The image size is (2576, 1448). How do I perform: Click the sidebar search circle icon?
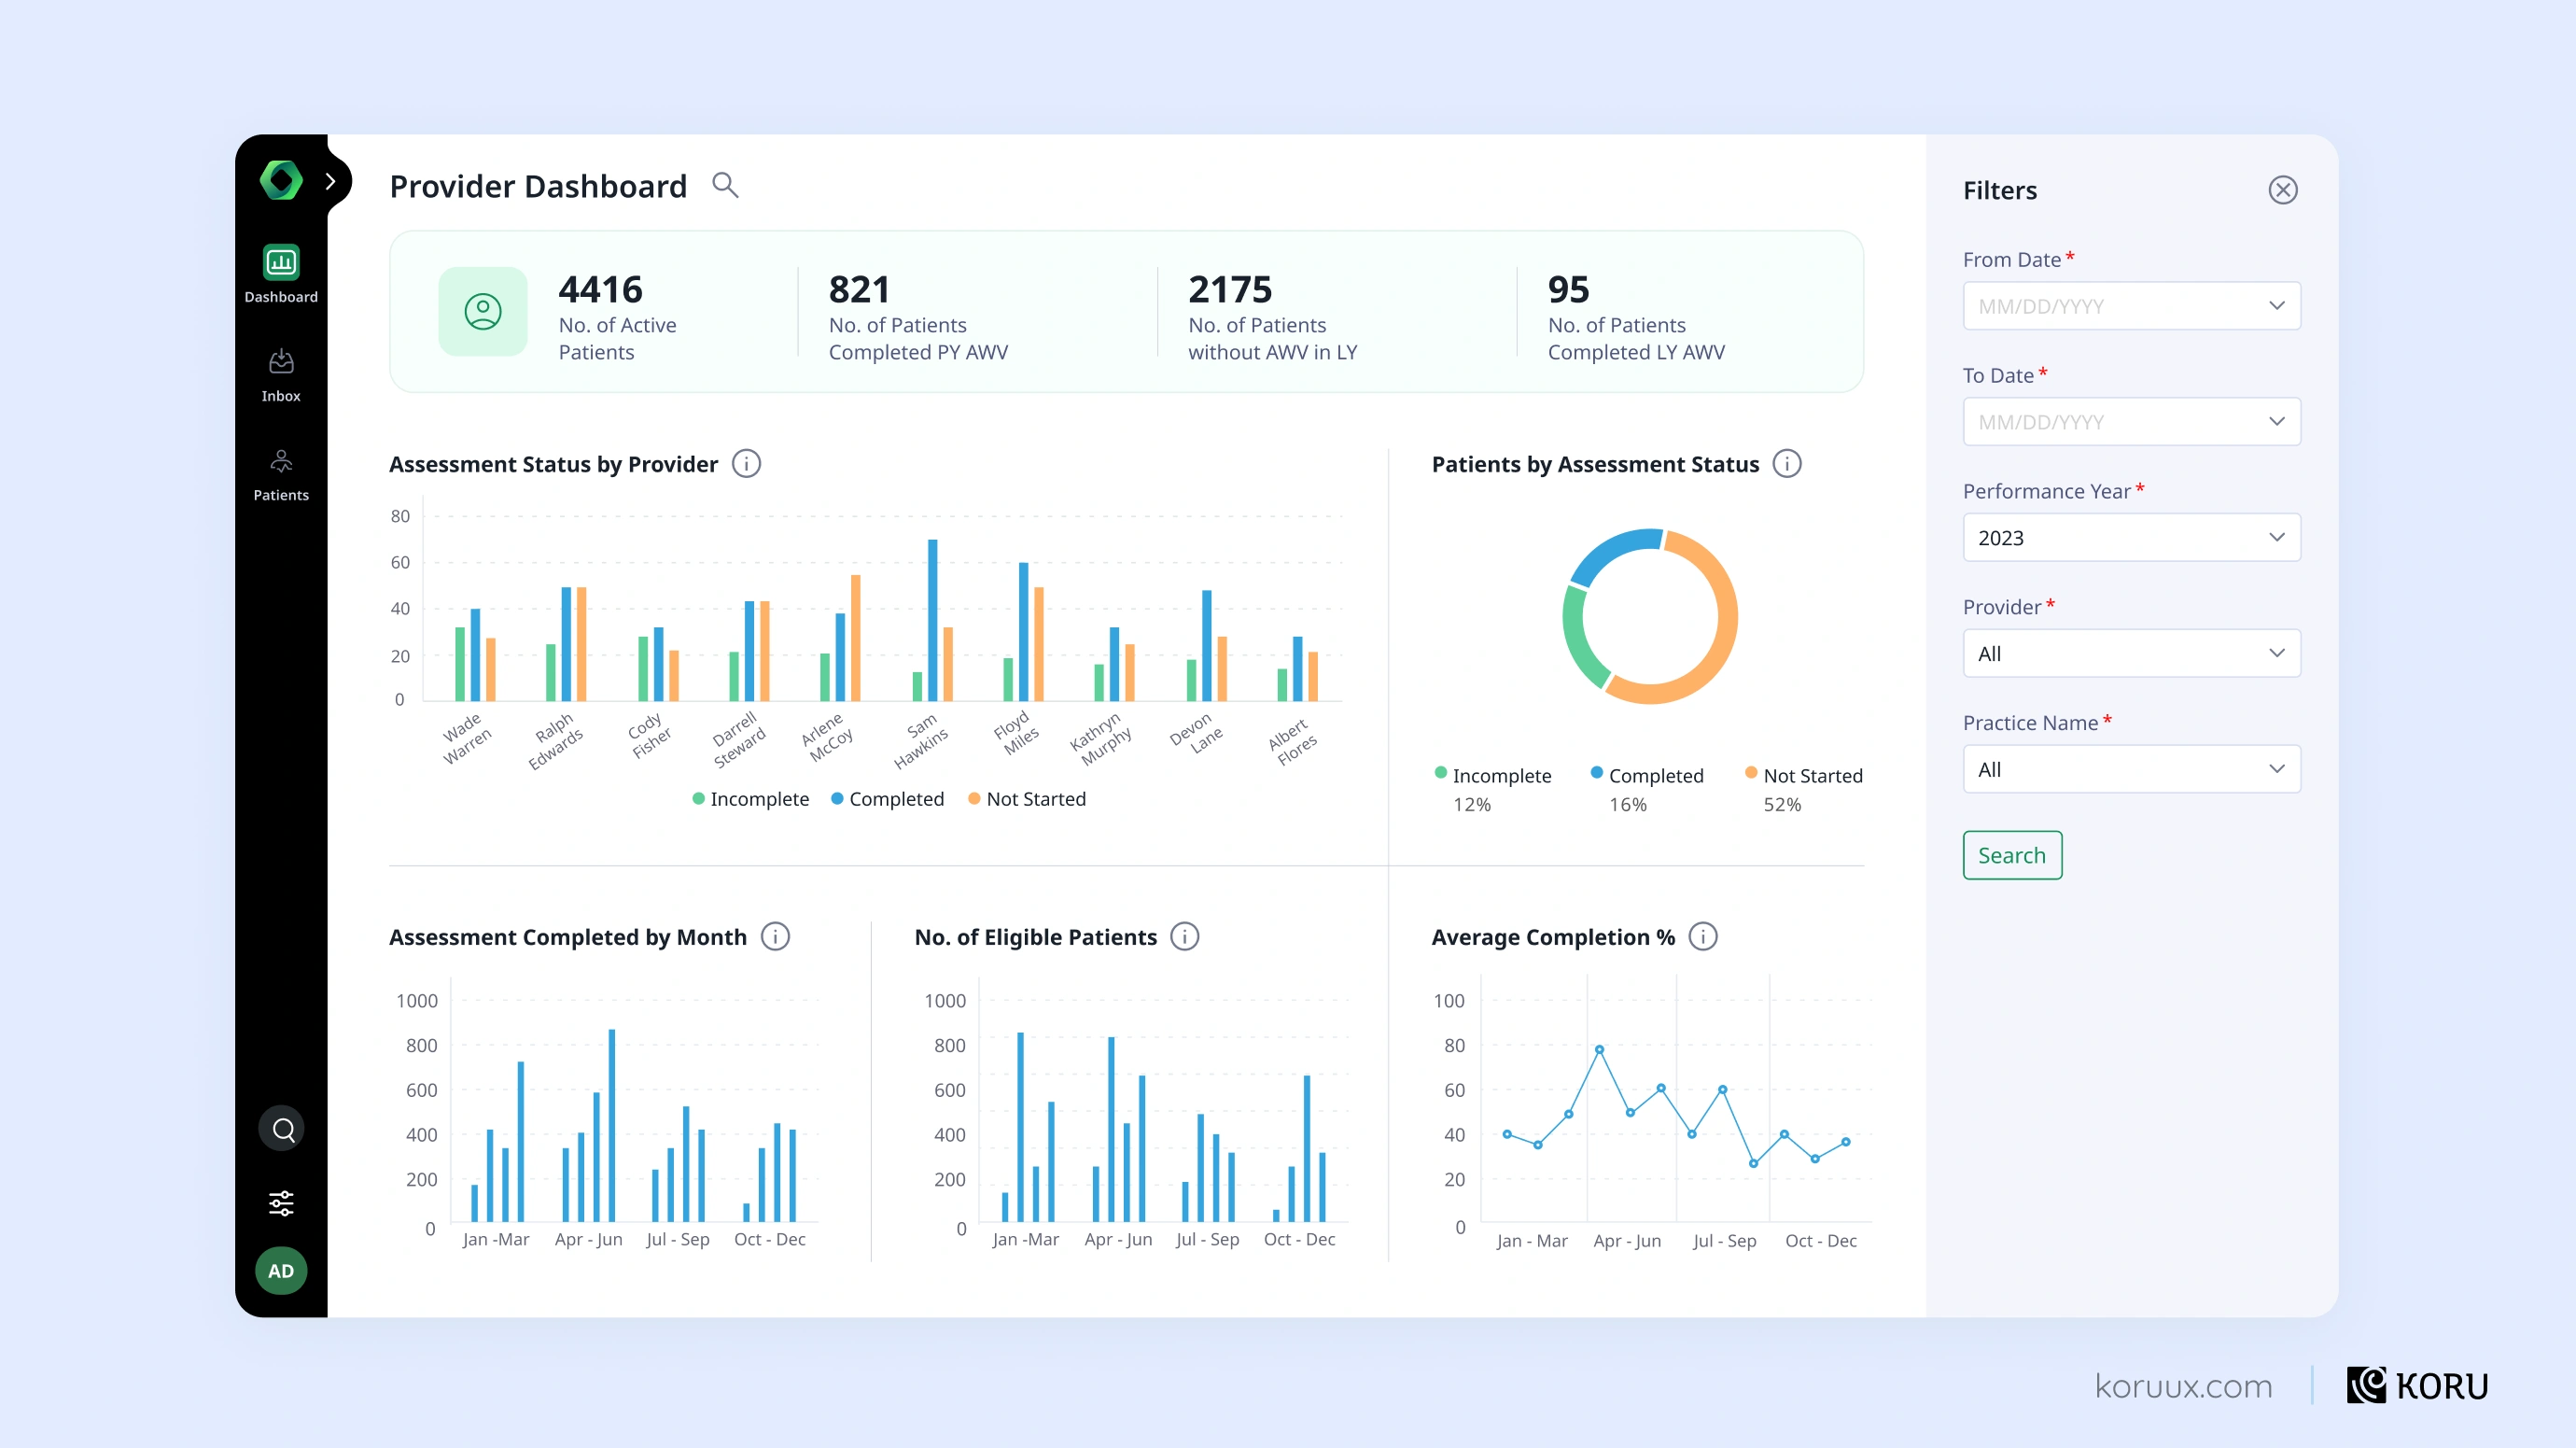(282, 1129)
